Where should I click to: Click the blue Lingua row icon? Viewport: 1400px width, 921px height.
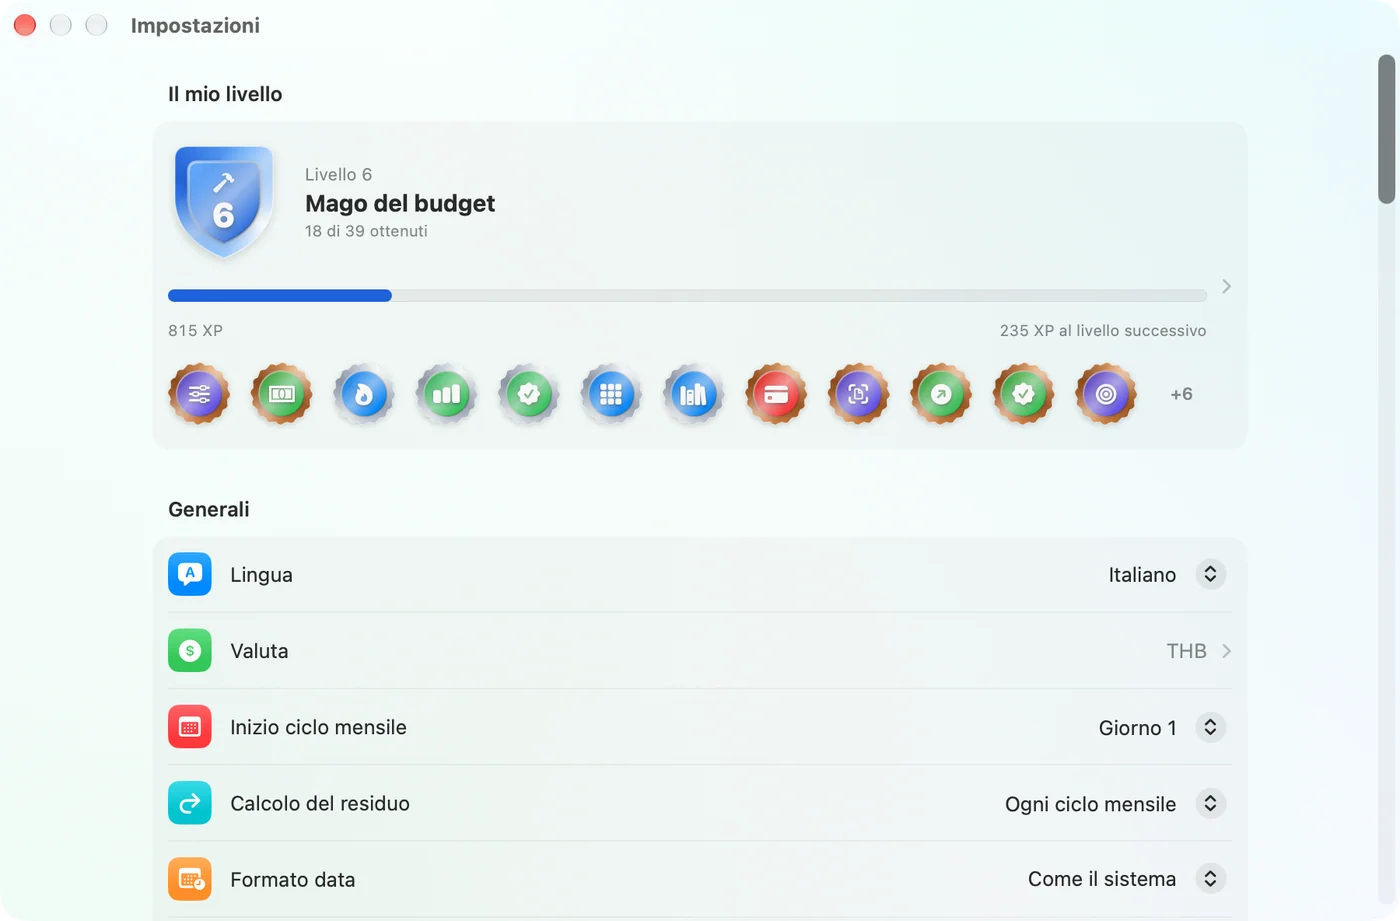pos(190,574)
